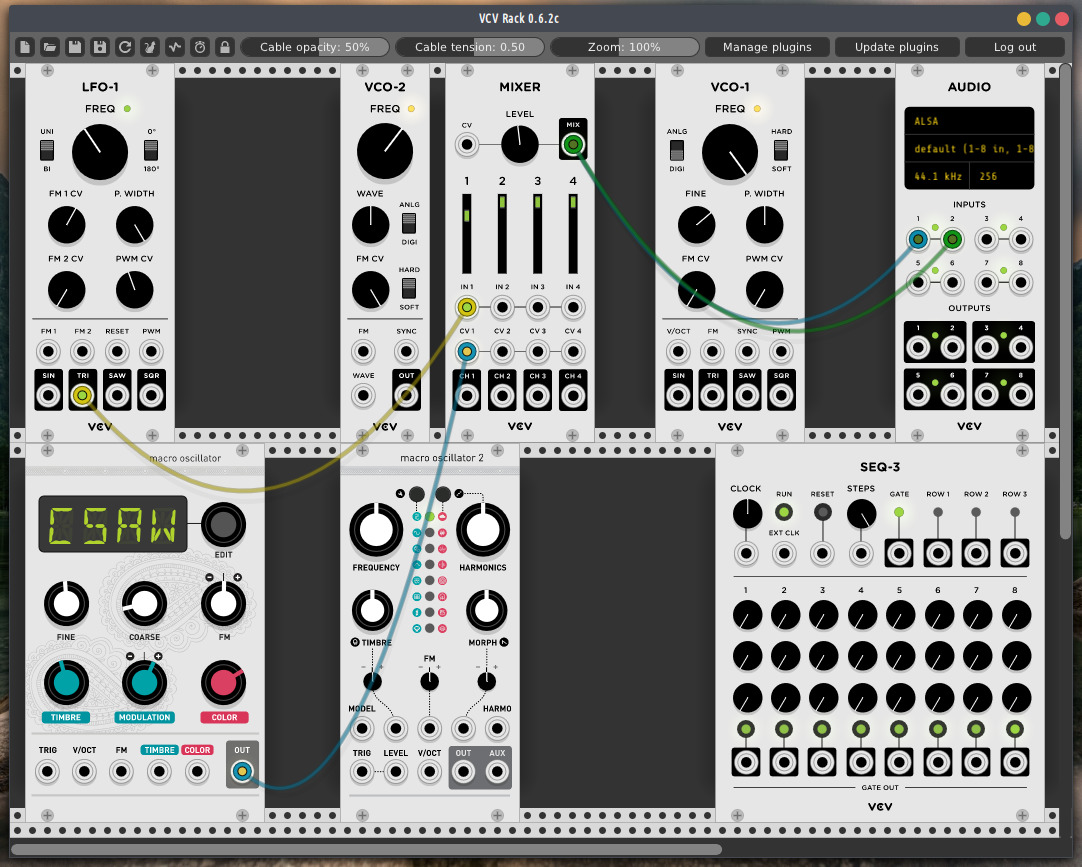The height and width of the screenshot is (867, 1082).
Task: Open the 256 block size selector
Action: (1001, 176)
